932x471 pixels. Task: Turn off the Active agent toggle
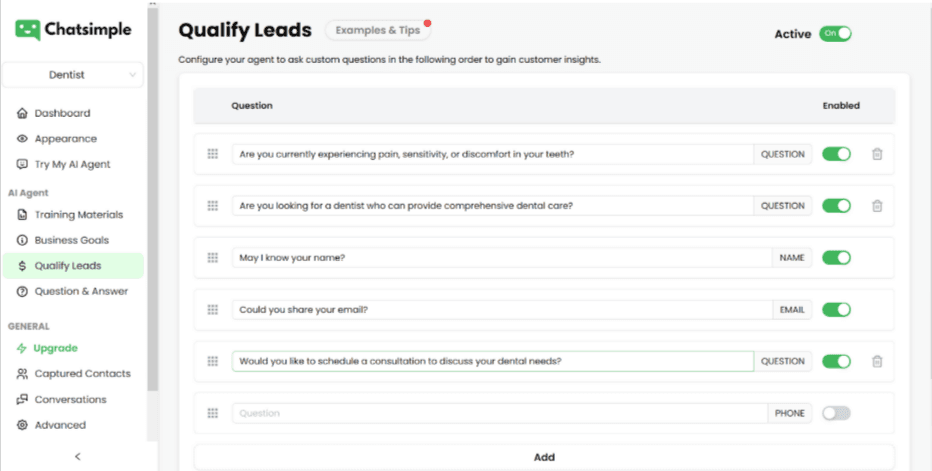pos(835,34)
